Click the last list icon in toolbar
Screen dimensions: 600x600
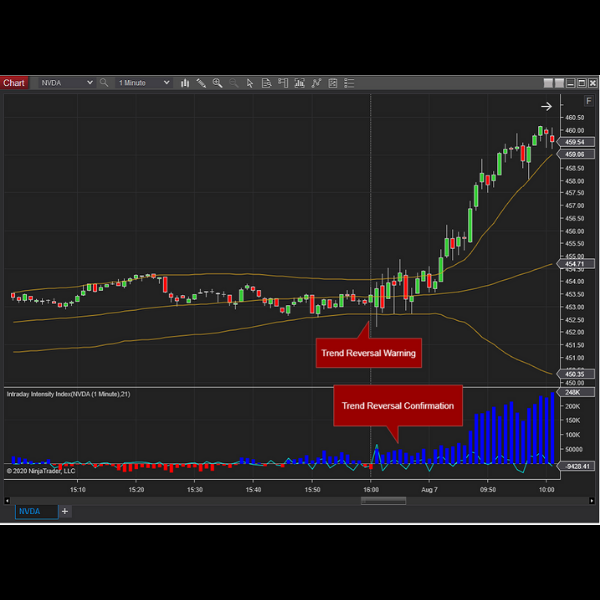coord(347,83)
